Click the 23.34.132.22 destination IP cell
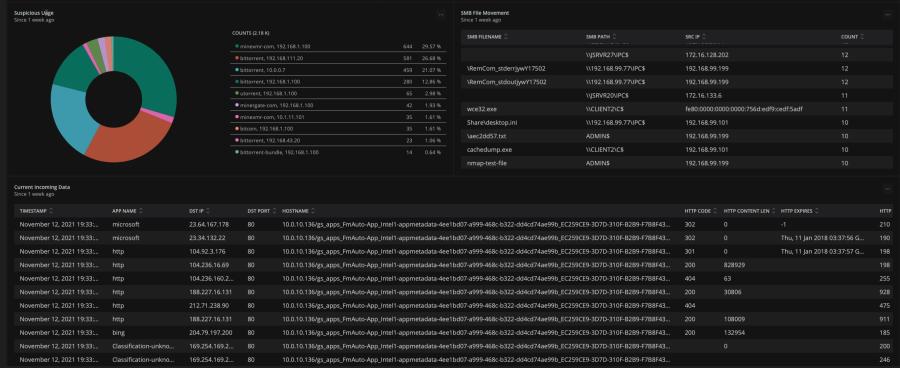900x368 pixels. (x=207, y=238)
